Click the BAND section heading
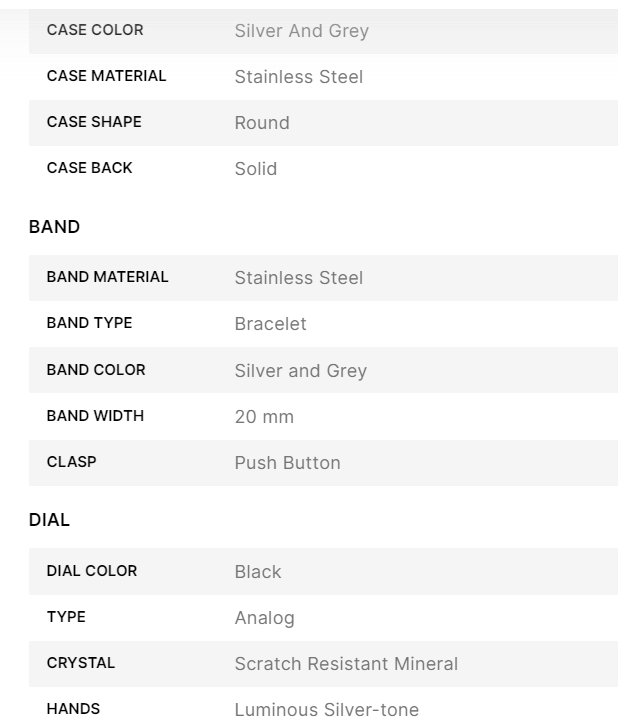The image size is (618, 728). (54, 227)
